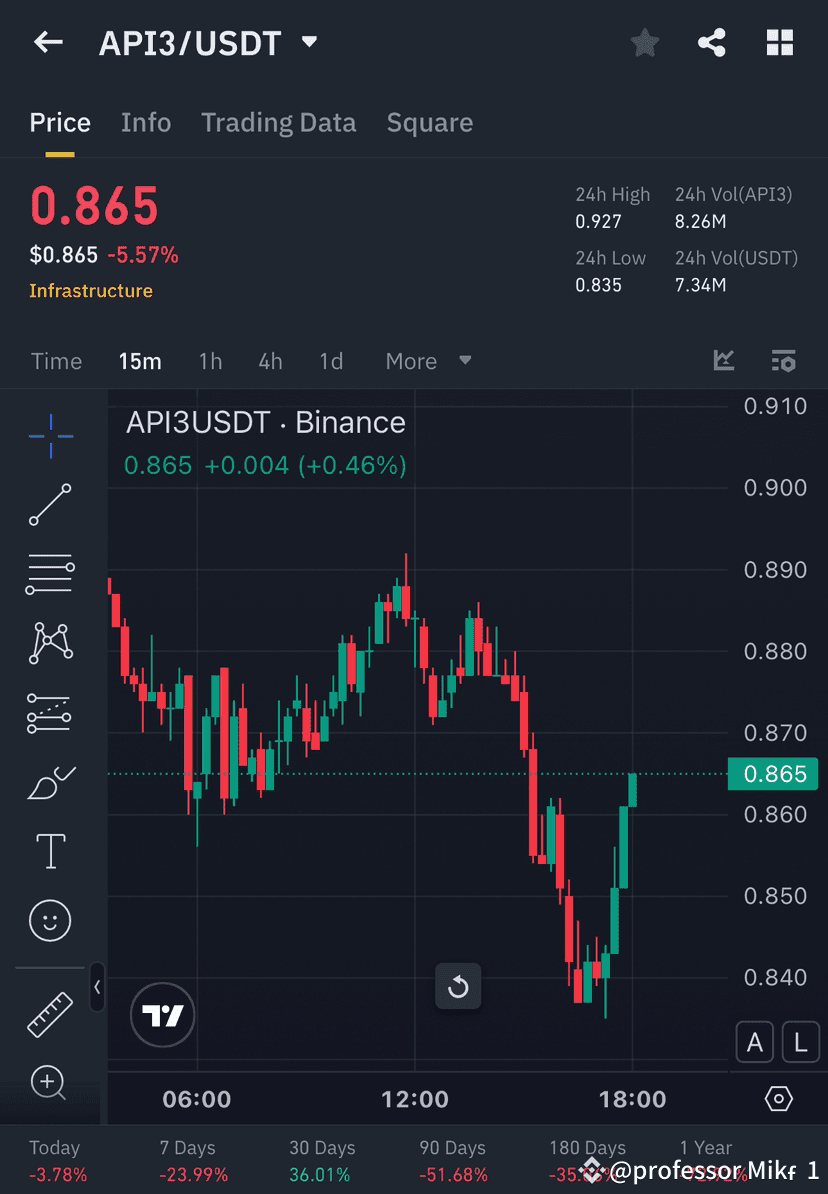The width and height of the screenshot is (828, 1194).
Task: Open the horizontal lines drawing tool
Action: (50, 574)
